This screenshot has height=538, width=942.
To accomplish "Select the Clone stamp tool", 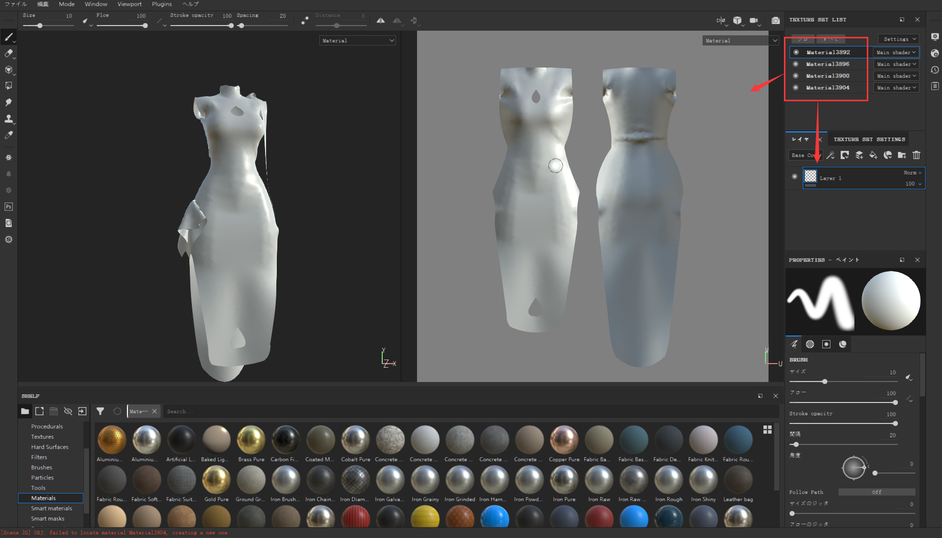I will coord(9,119).
